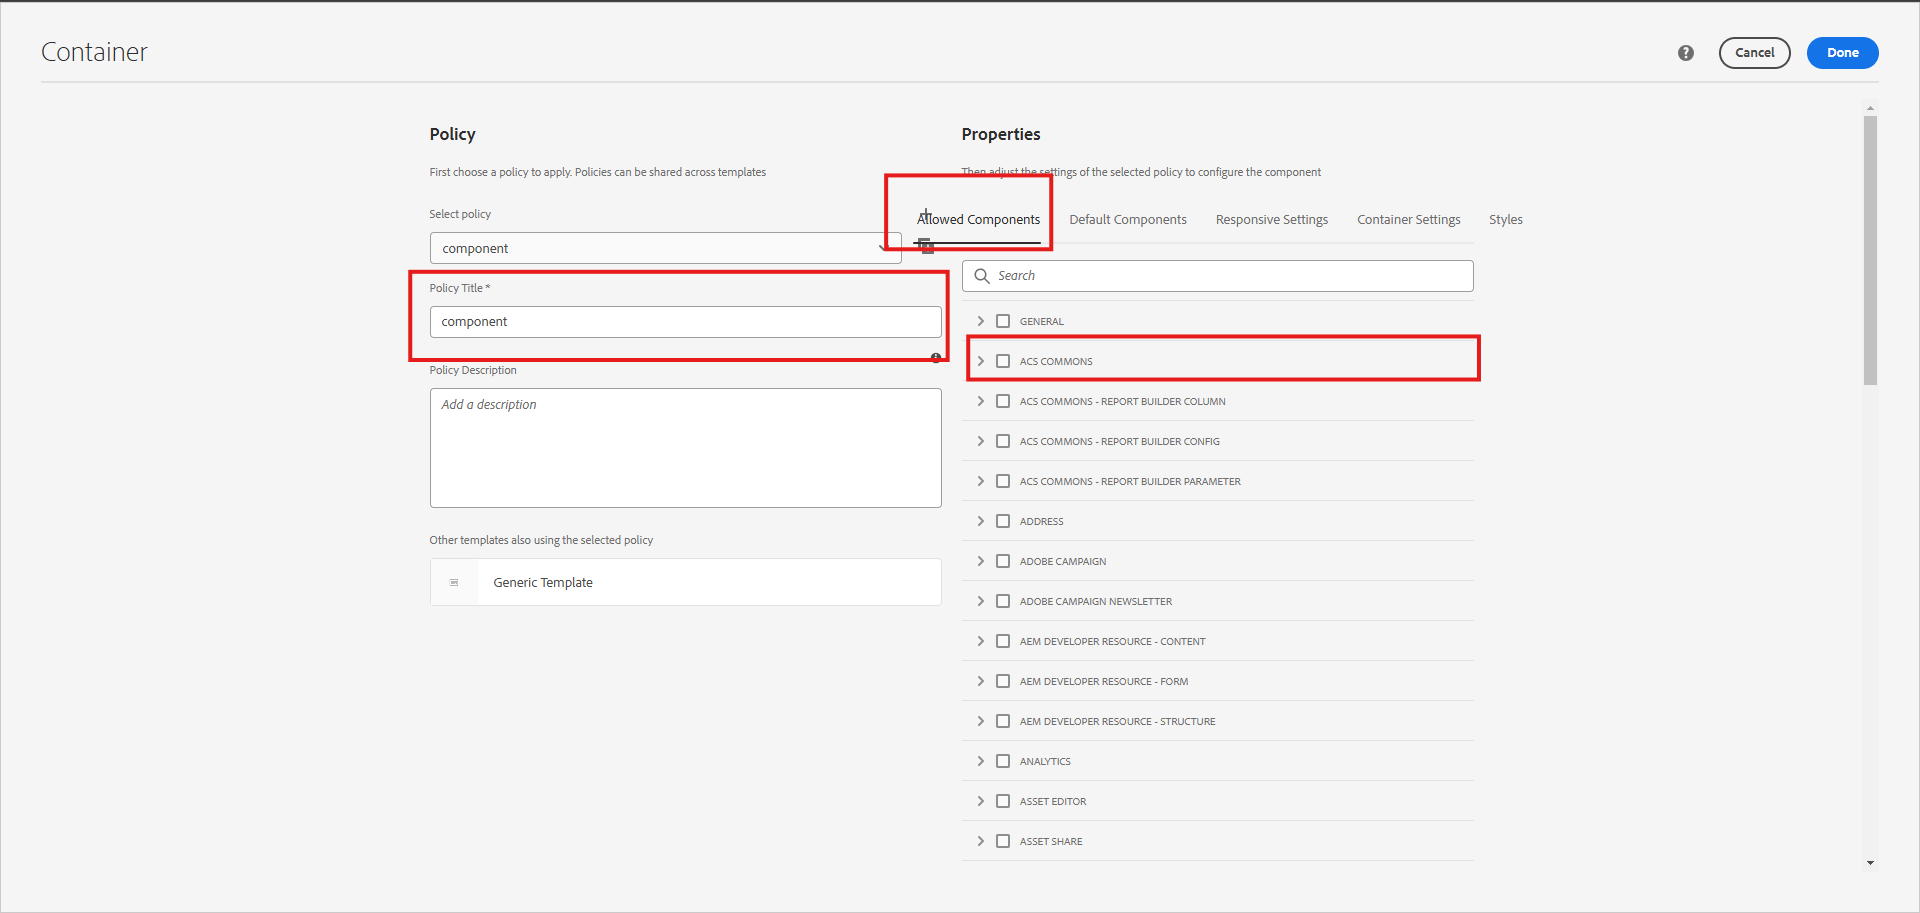Image resolution: width=1920 pixels, height=913 pixels.
Task: Click the Generic Template list item icon
Action: [x=454, y=582]
